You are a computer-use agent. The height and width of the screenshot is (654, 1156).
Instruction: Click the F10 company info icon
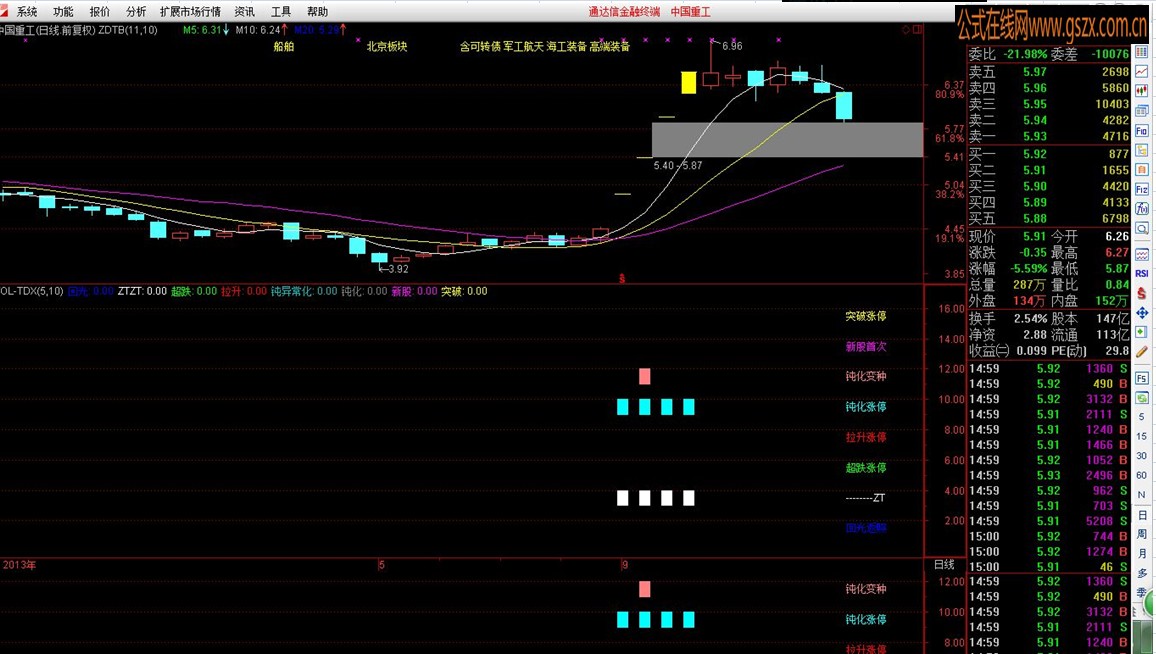1141,131
